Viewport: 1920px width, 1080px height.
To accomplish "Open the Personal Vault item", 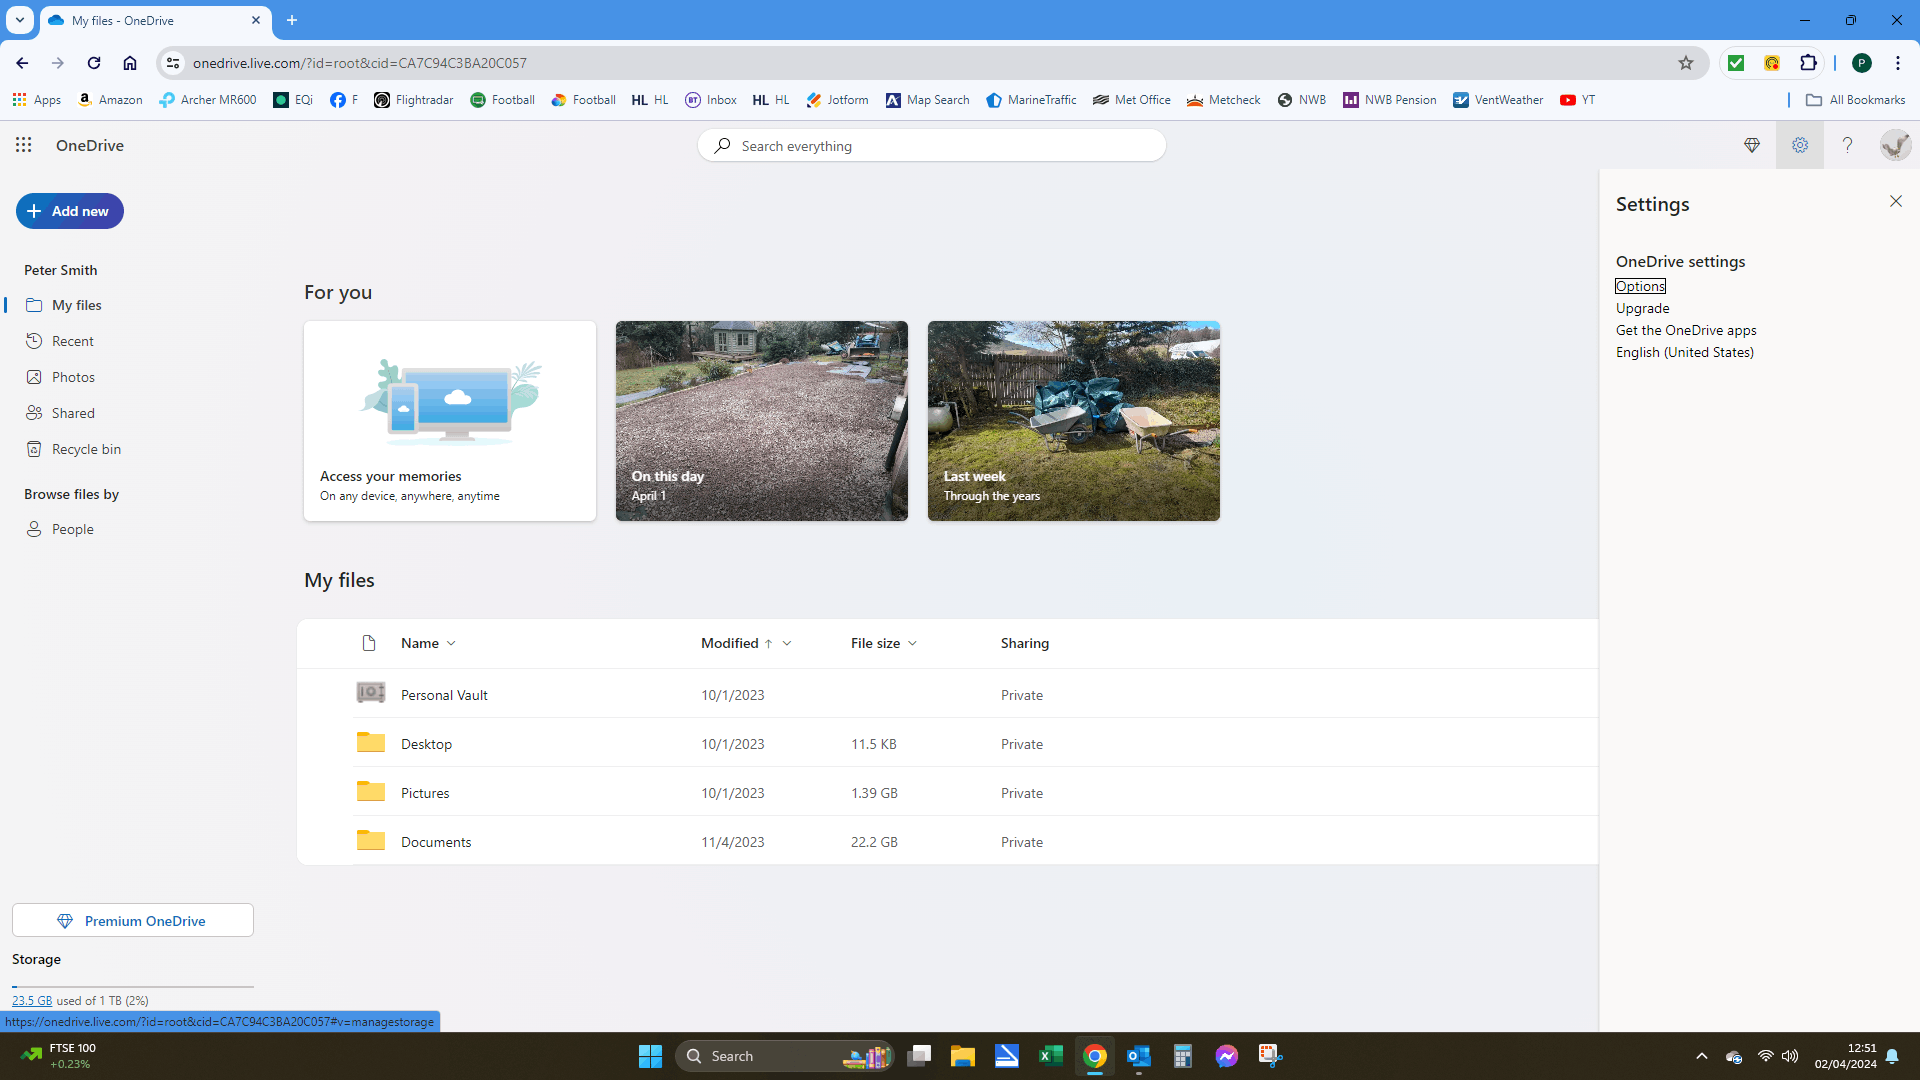I will [x=444, y=695].
